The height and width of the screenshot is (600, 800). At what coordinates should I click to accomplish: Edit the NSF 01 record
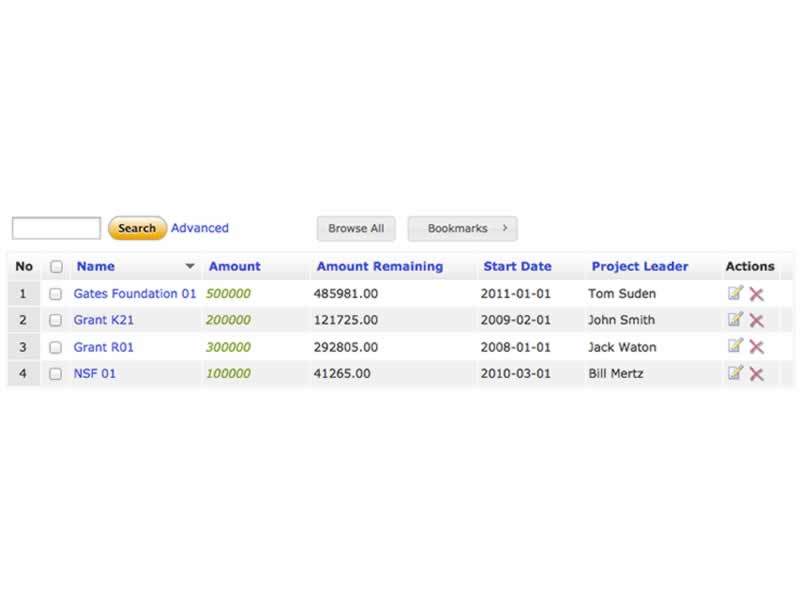pyautogui.click(x=735, y=373)
